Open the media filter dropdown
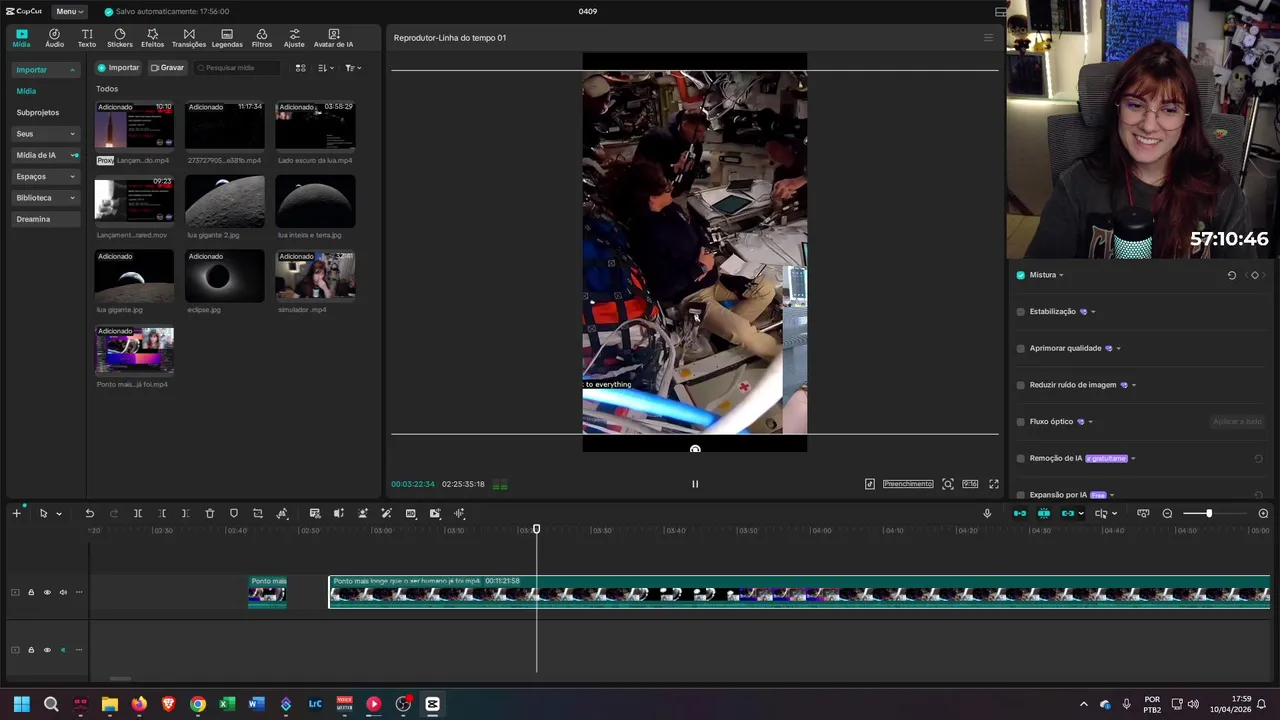The width and height of the screenshot is (1280, 720). tap(353, 68)
